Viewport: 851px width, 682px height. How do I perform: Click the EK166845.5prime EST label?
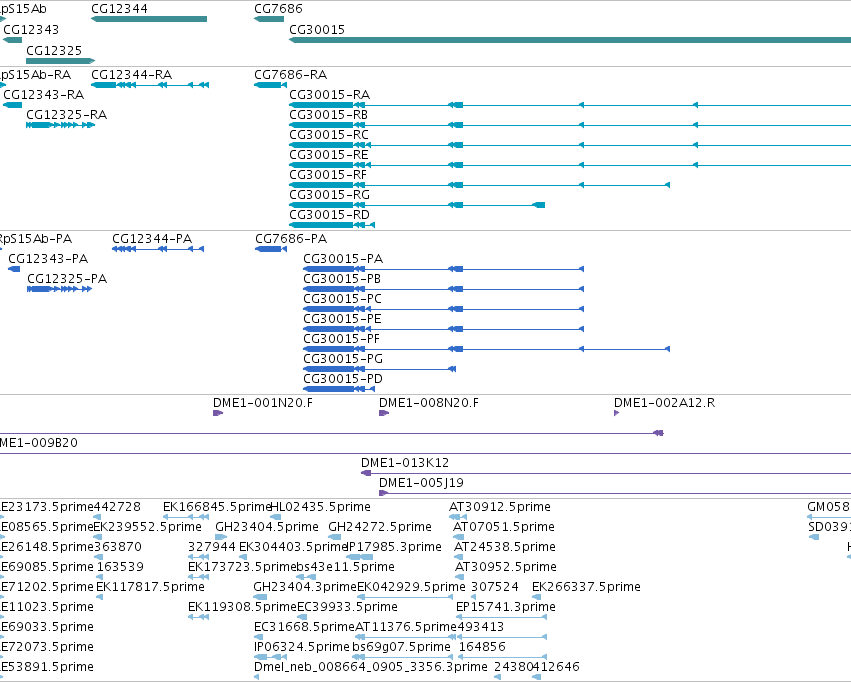pos(217,507)
